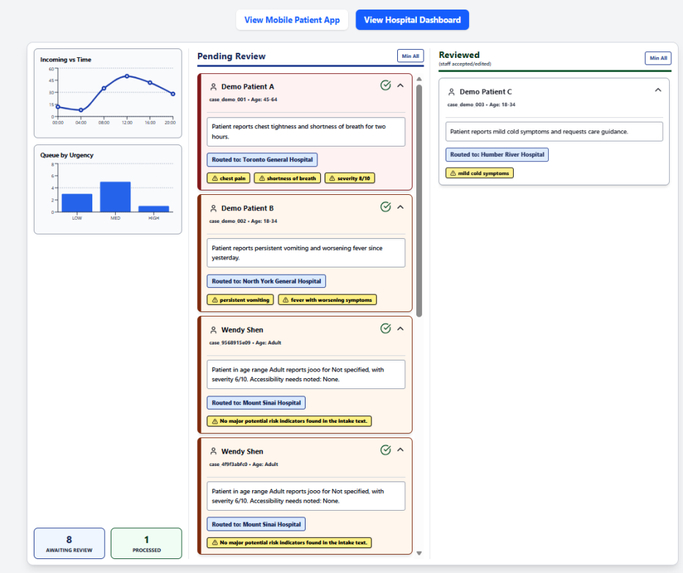Switch to View Mobile Patient App
Image resolution: width=683 pixels, height=573 pixels.
pyautogui.click(x=292, y=20)
